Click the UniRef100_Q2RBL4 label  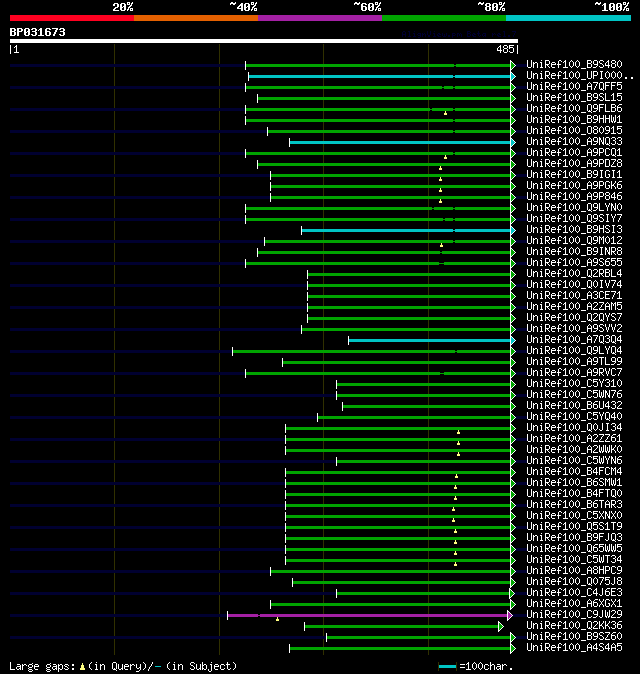tap(574, 273)
